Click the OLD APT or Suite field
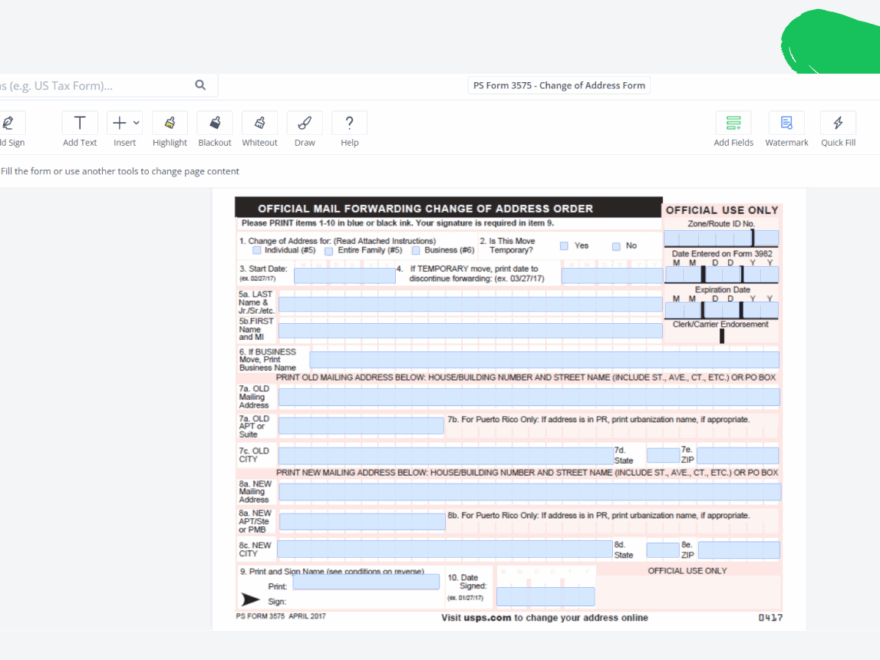The width and height of the screenshot is (880, 660). pos(361,425)
